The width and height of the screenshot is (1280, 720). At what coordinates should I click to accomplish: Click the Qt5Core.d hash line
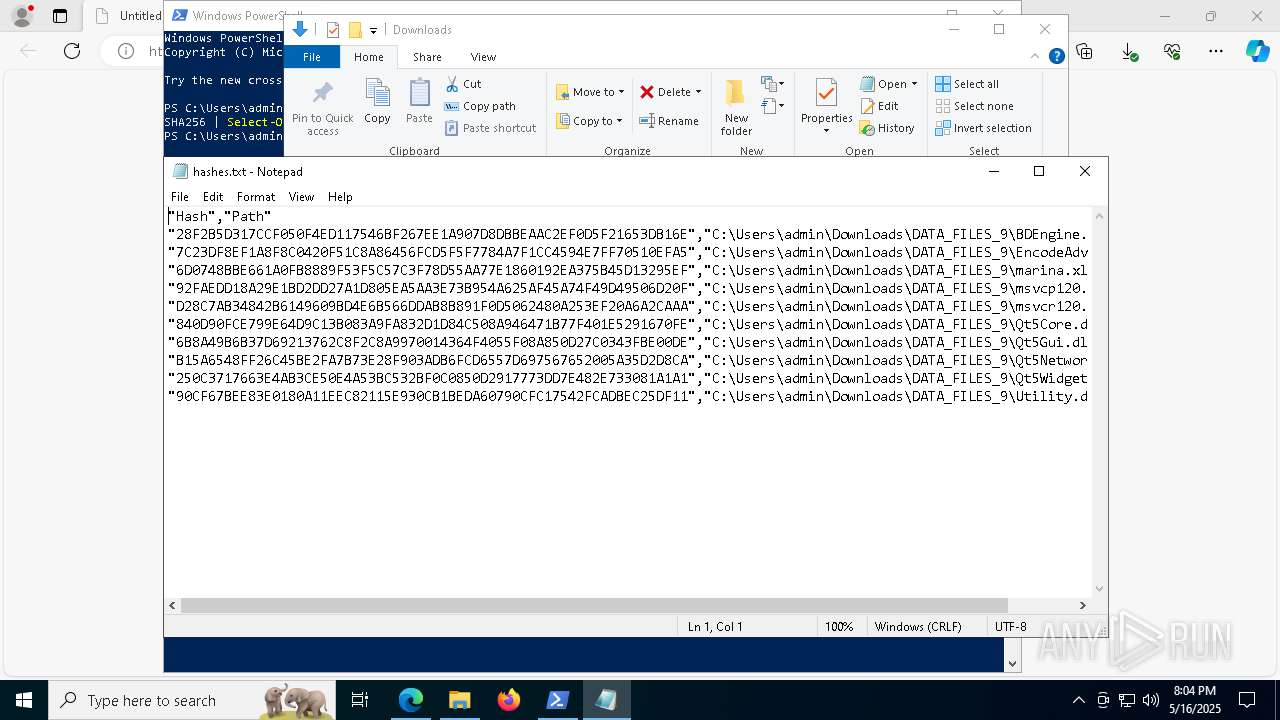point(628,324)
